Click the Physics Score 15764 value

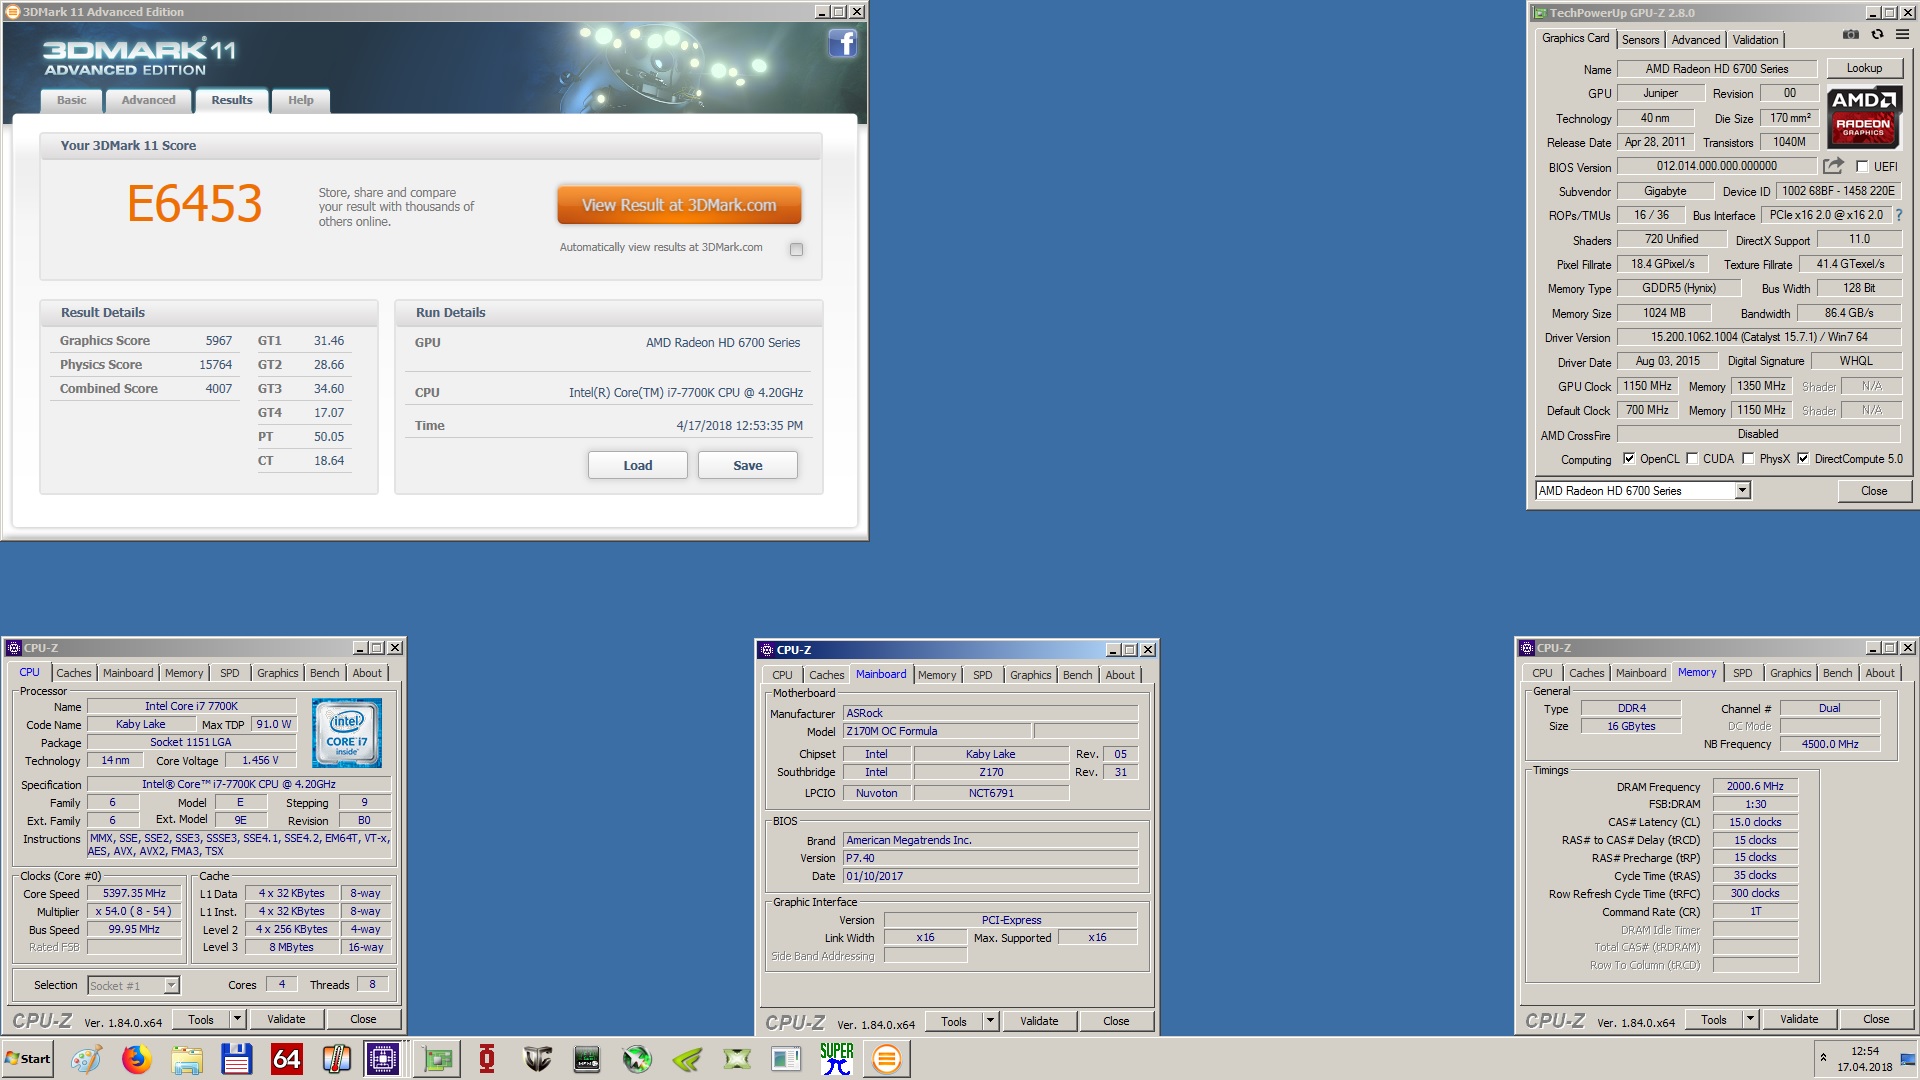(215, 365)
